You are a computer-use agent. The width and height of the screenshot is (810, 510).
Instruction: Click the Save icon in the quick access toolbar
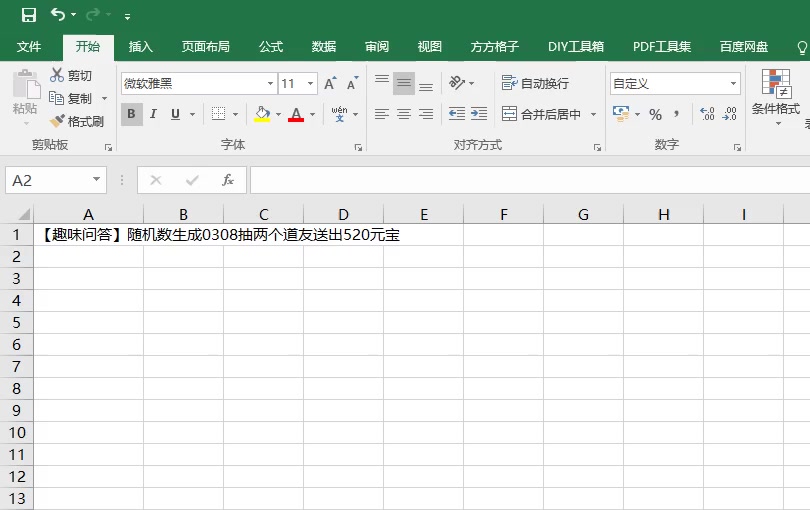(x=29, y=15)
